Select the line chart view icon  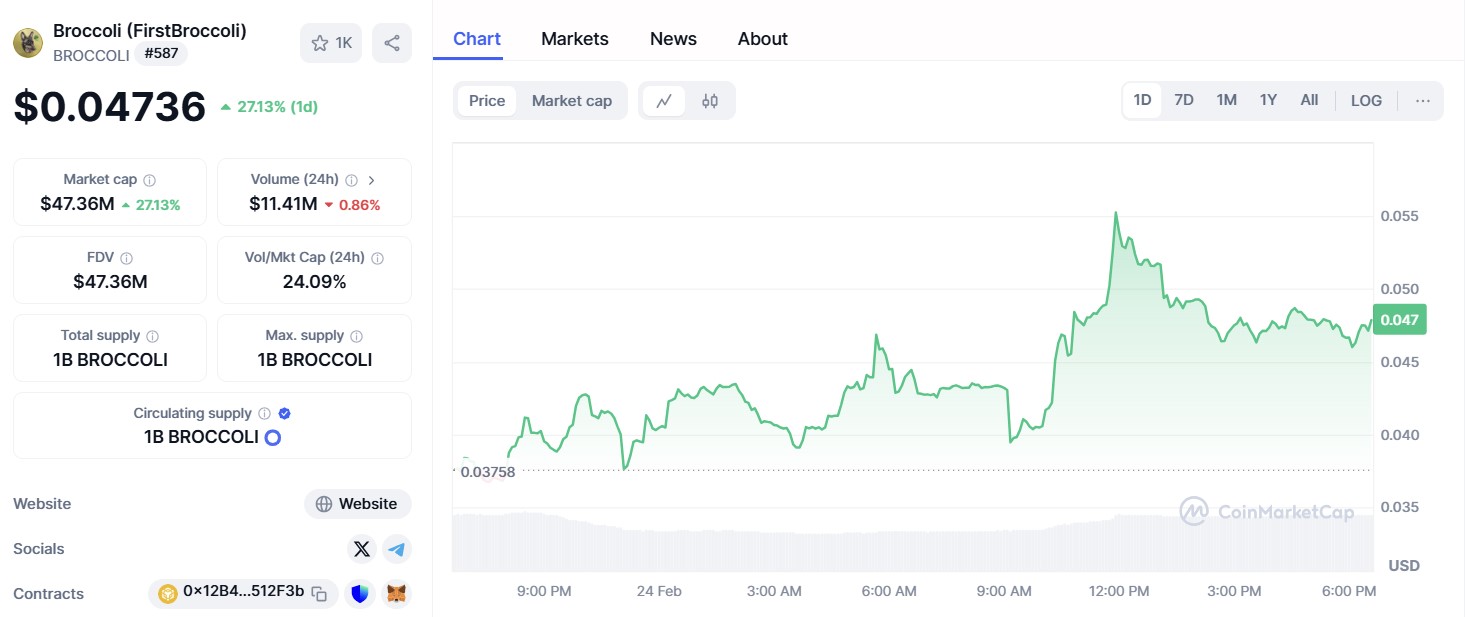[x=664, y=101]
